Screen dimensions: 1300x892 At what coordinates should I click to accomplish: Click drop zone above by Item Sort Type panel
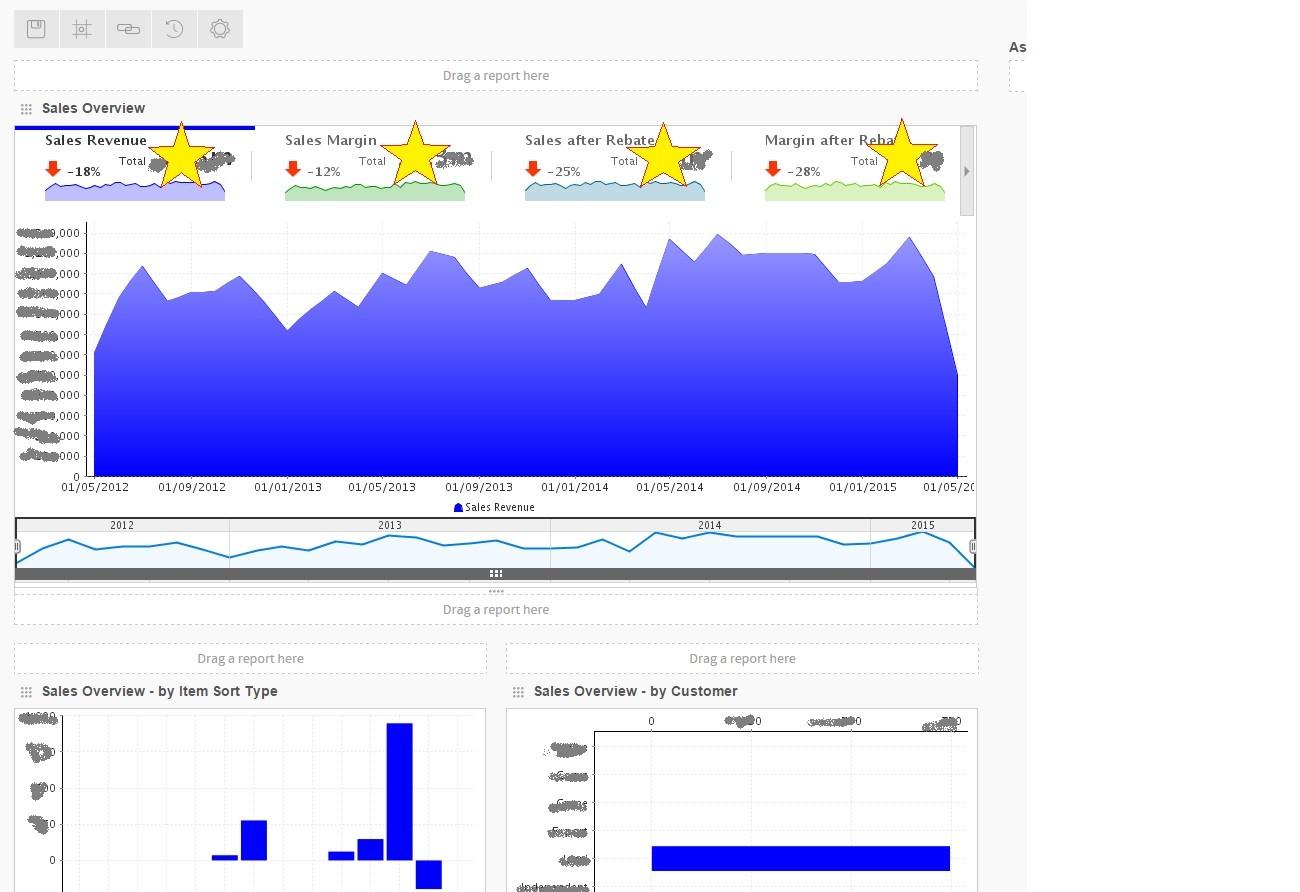250,659
